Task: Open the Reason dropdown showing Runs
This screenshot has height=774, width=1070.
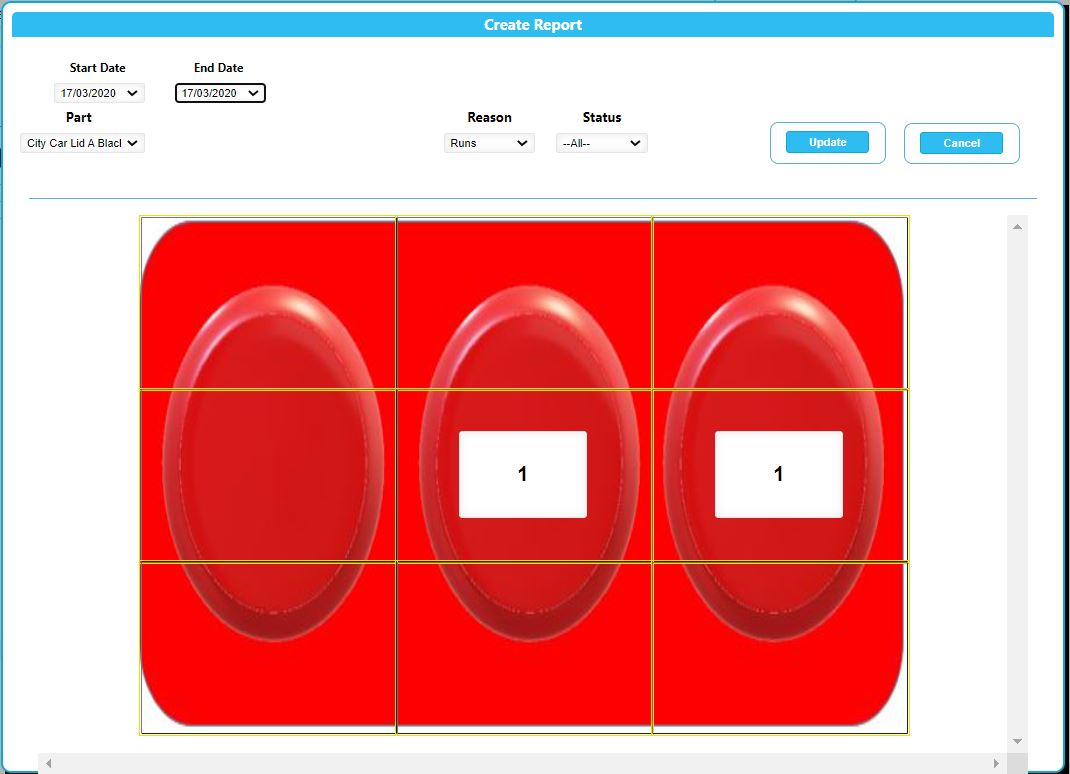Action: tap(489, 143)
